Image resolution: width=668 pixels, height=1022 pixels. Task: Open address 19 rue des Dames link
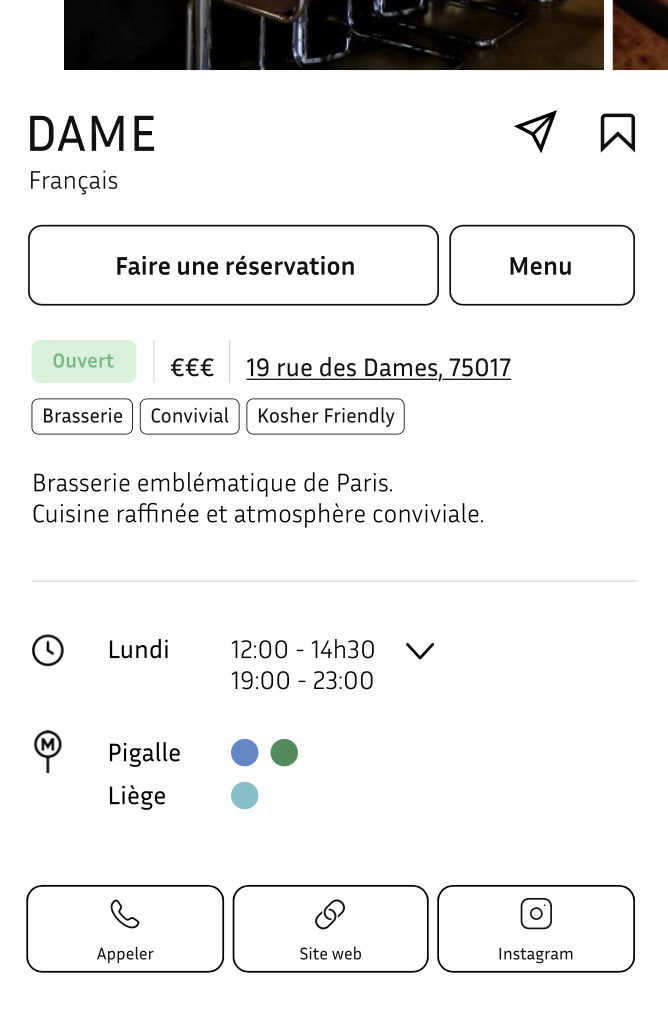click(378, 368)
